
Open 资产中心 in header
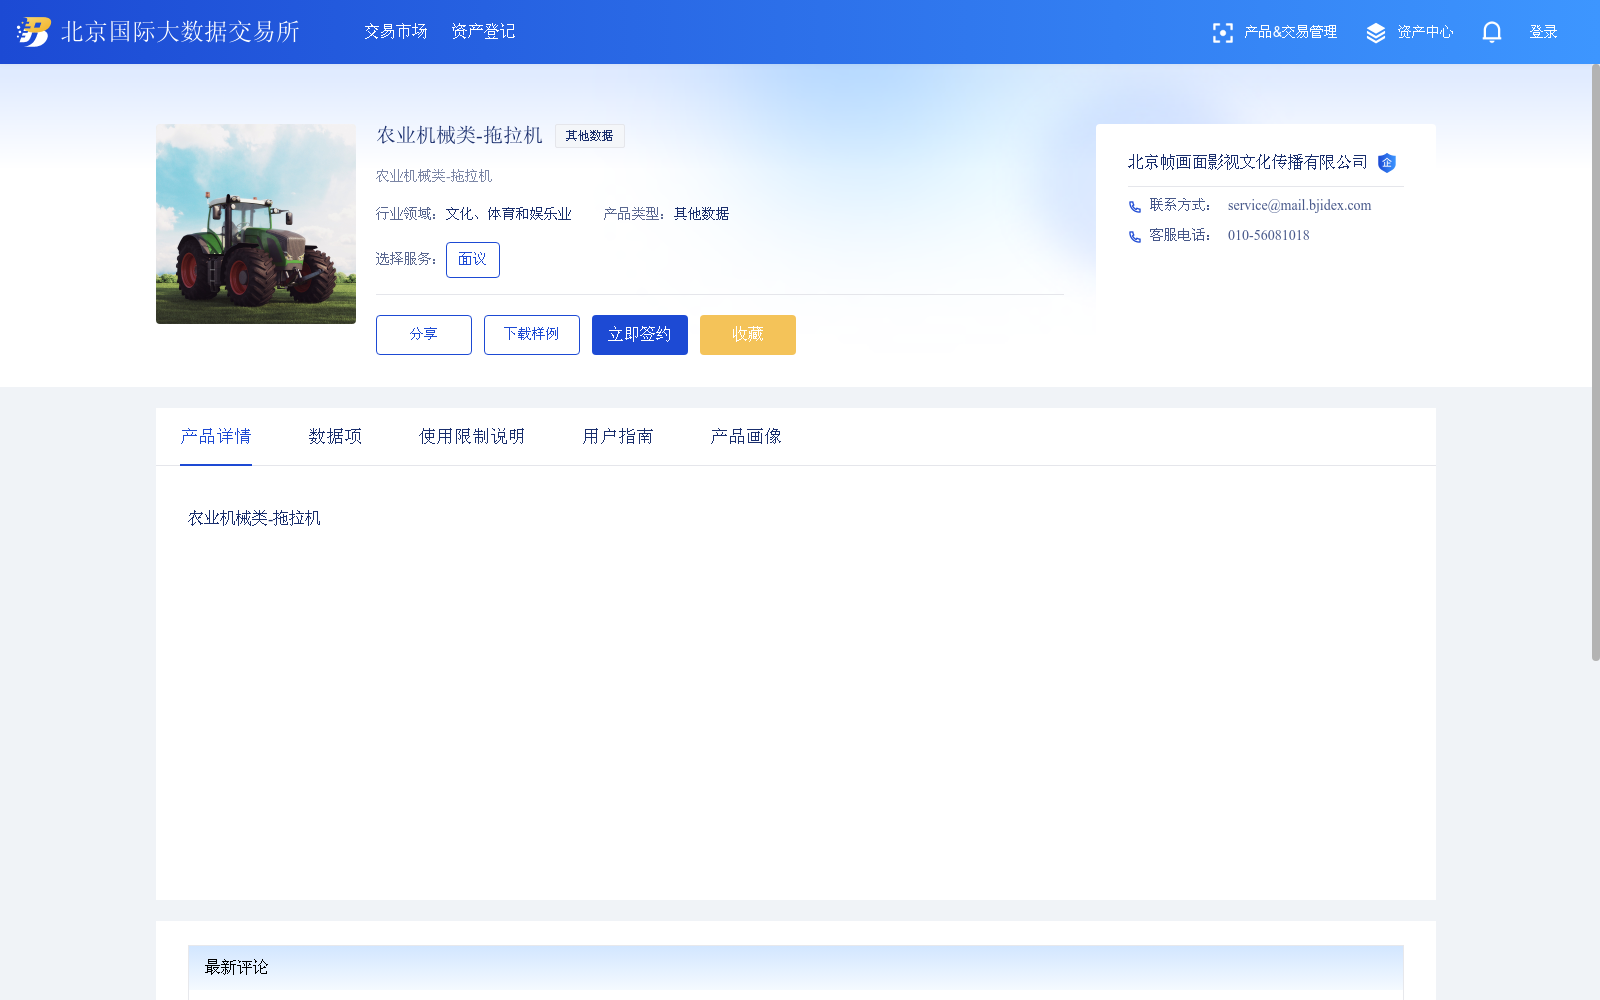[1425, 32]
